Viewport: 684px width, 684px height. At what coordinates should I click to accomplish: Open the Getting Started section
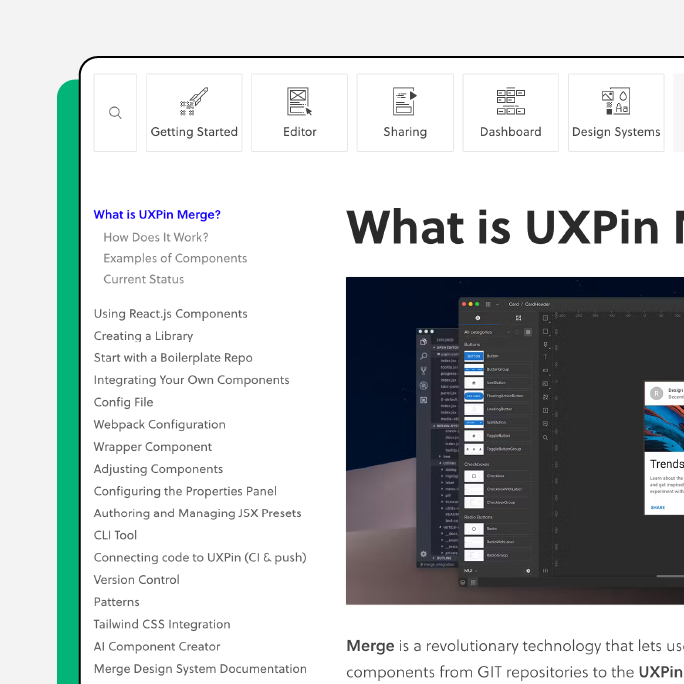[x=194, y=113]
